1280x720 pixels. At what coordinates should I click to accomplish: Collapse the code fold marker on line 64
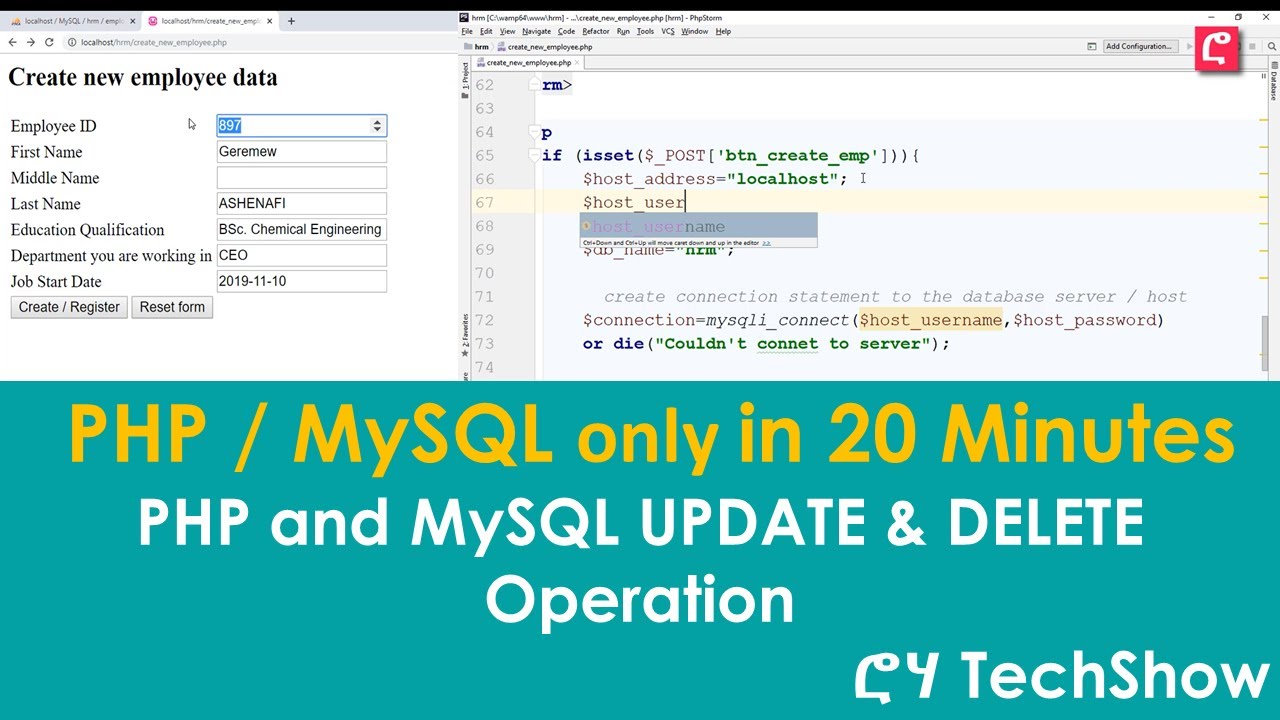[535, 132]
